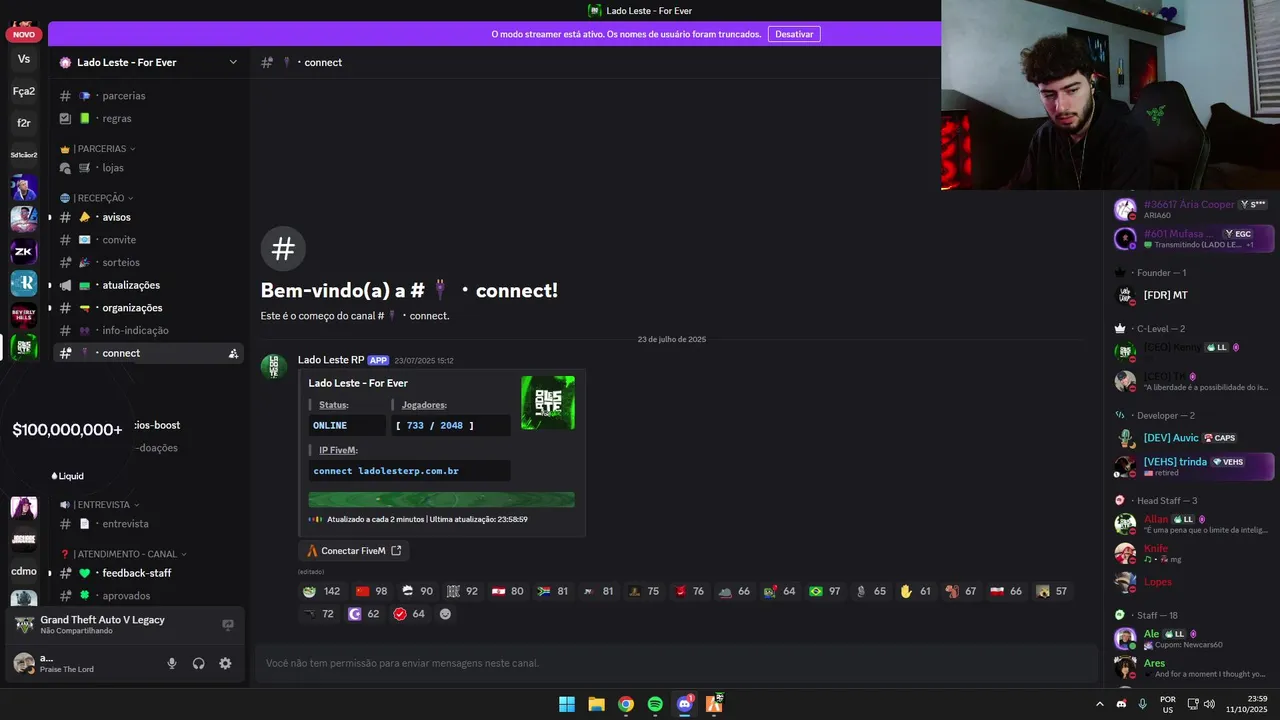Click member Ares in member list
The width and height of the screenshot is (1280, 720).
tap(1193, 668)
